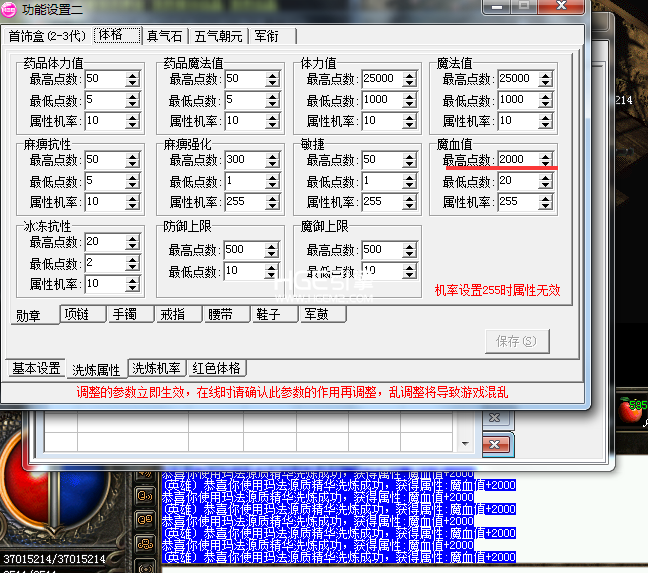Click the 魔法值 最高点数 input field
The height and width of the screenshot is (573, 648).
[x=515, y=79]
